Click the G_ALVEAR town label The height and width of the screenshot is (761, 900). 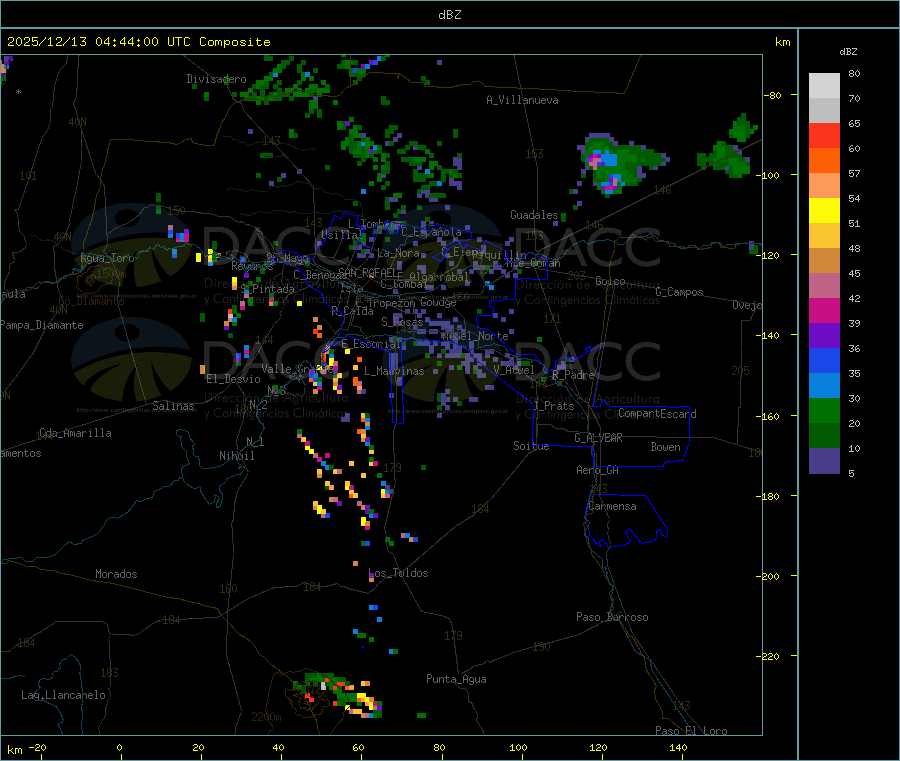click(598, 438)
